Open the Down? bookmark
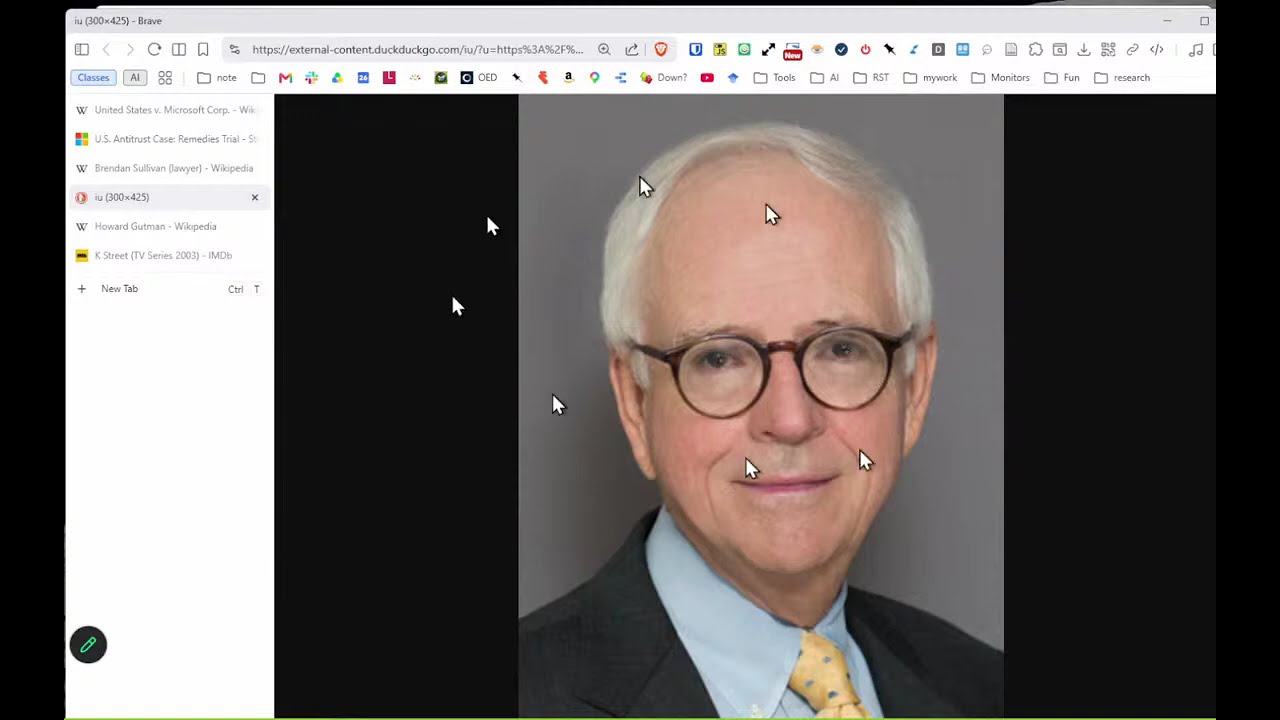 tap(663, 77)
